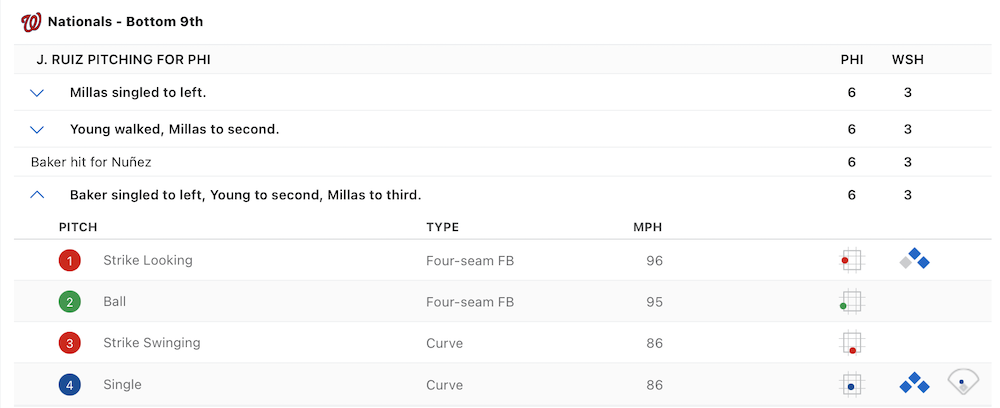Click the 'Baker hit for Nuñez' substitution row
This screenshot has width=1000, height=408.
(91, 162)
